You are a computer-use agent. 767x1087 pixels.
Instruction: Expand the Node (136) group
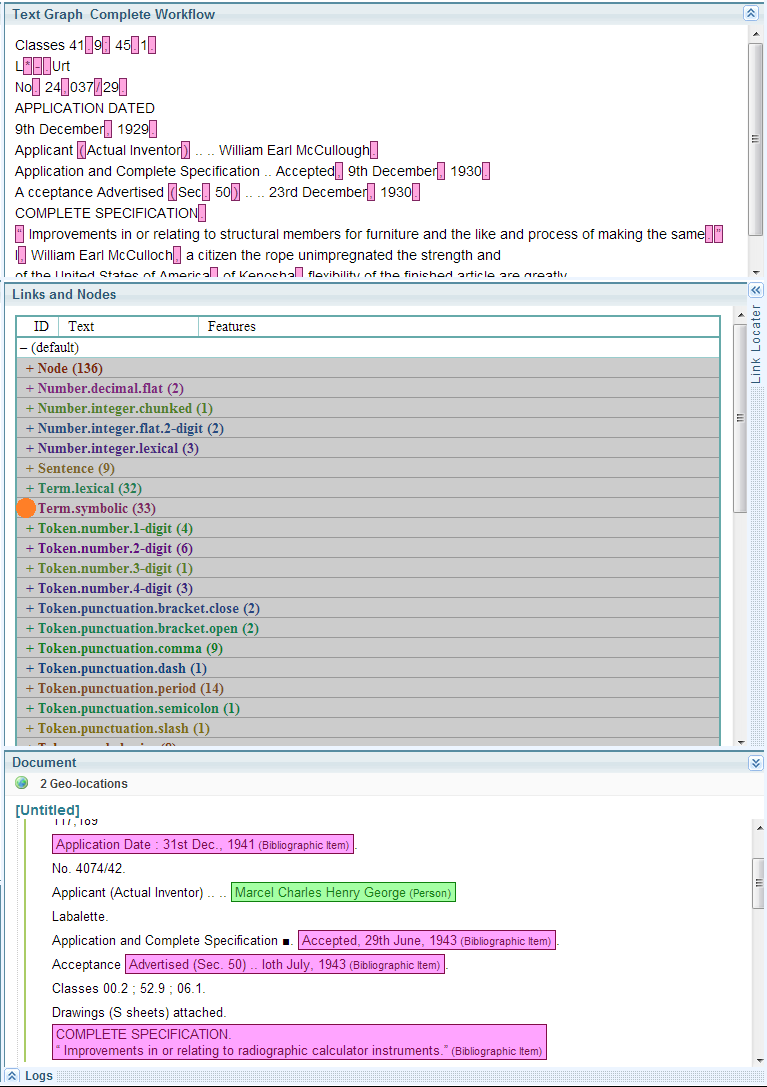pyautogui.click(x=30, y=369)
